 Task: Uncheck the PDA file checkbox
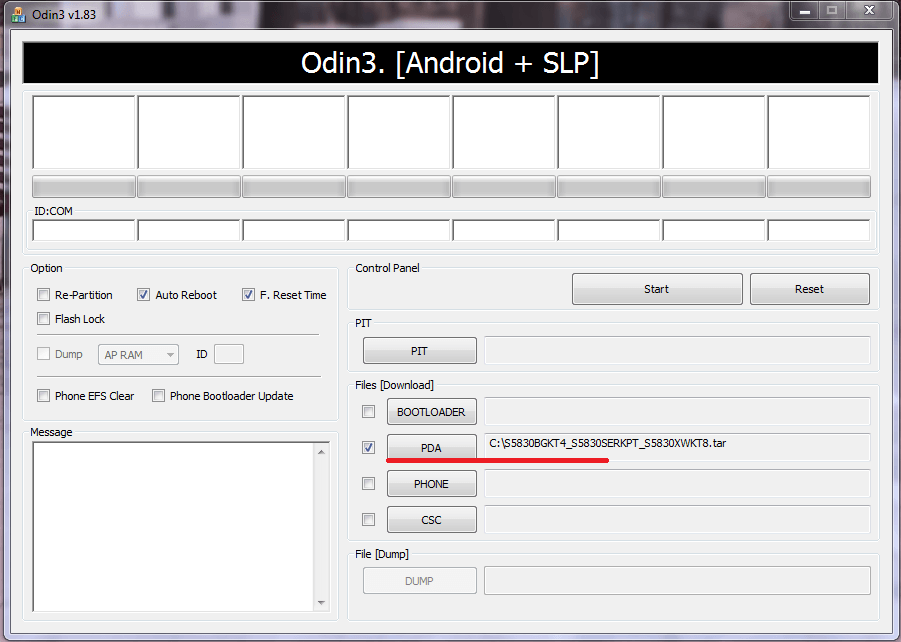click(x=369, y=447)
